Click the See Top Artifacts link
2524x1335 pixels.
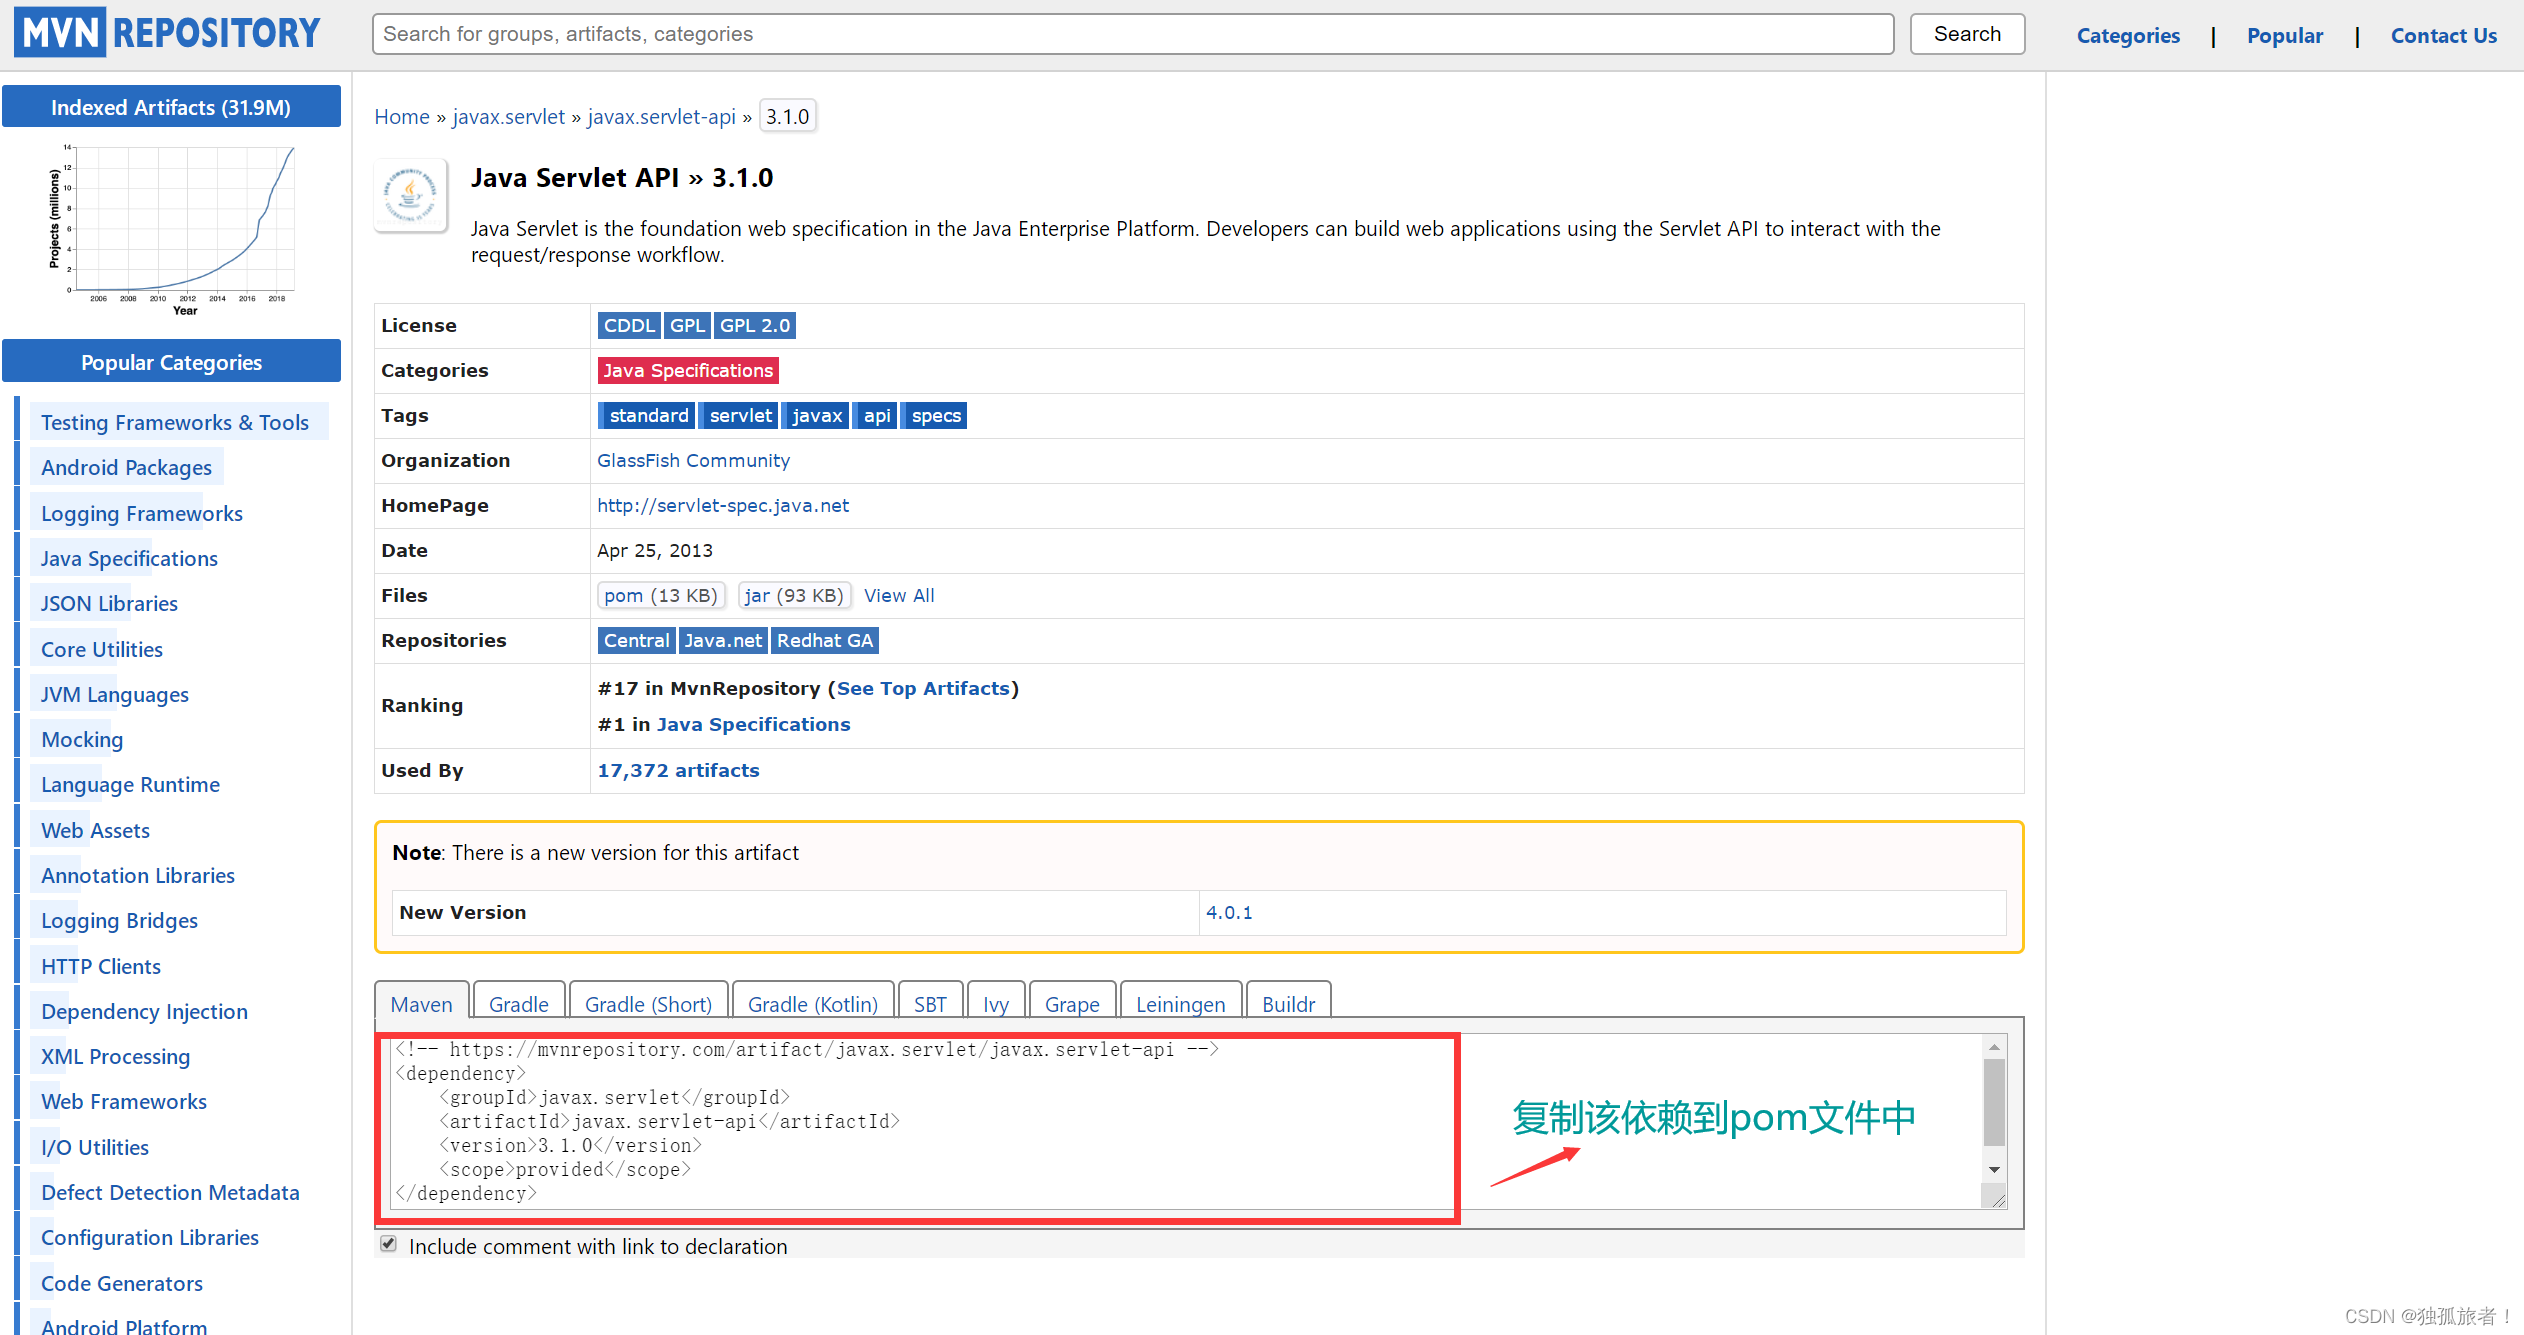(x=923, y=686)
